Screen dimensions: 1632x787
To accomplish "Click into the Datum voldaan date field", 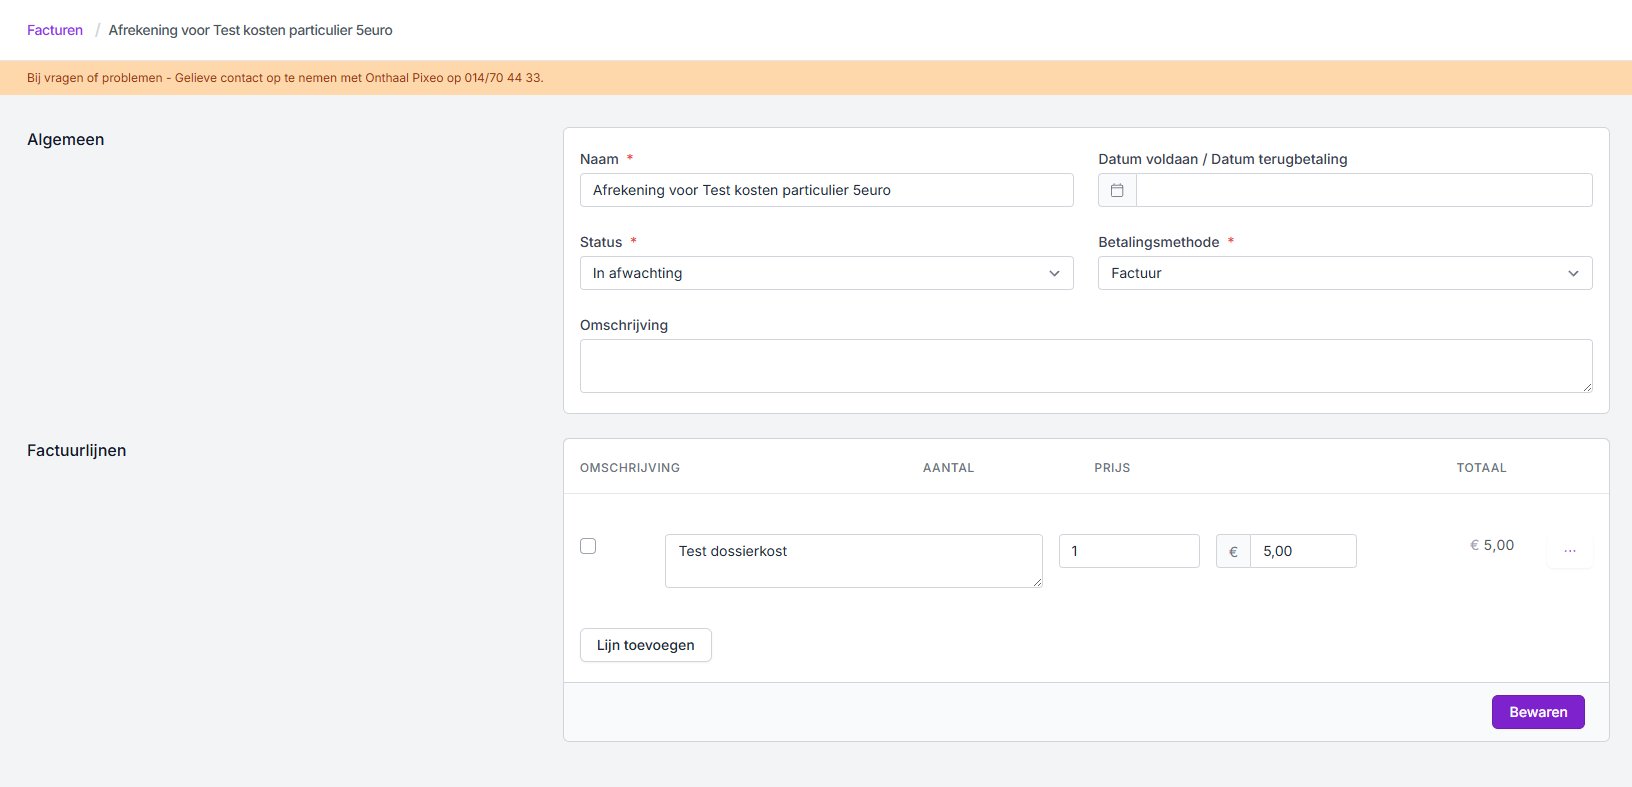I will click(x=1363, y=190).
